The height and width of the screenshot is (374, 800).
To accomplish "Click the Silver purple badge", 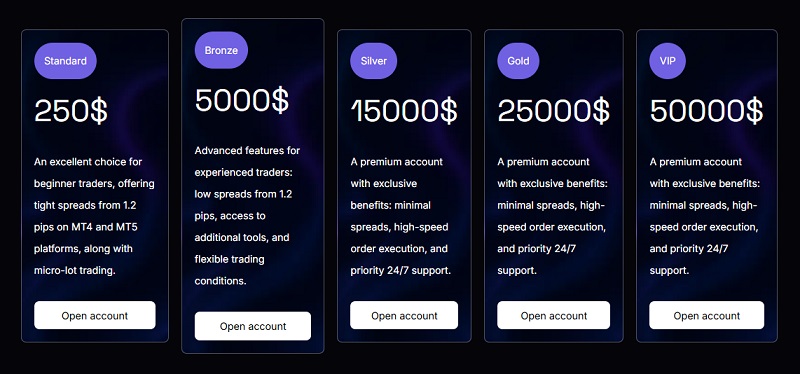I will pos(373,61).
